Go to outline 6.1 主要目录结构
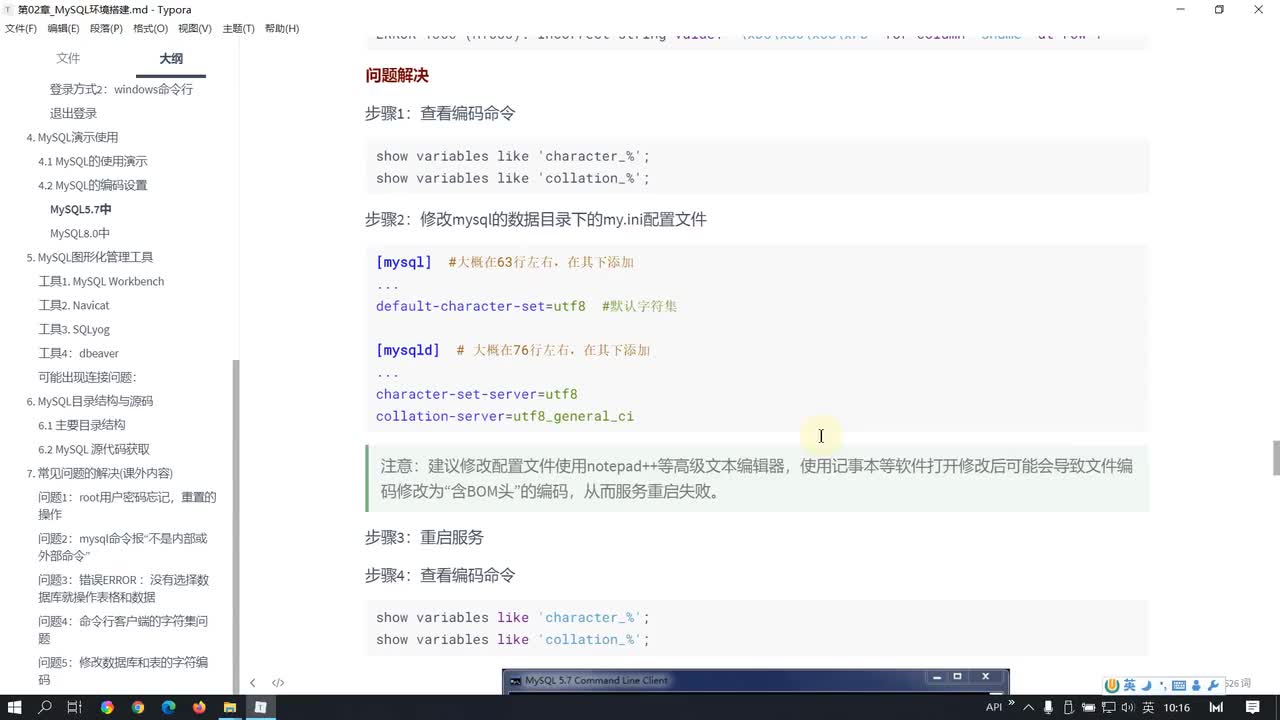The width and height of the screenshot is (1280, 720). [x=82, y=425]
